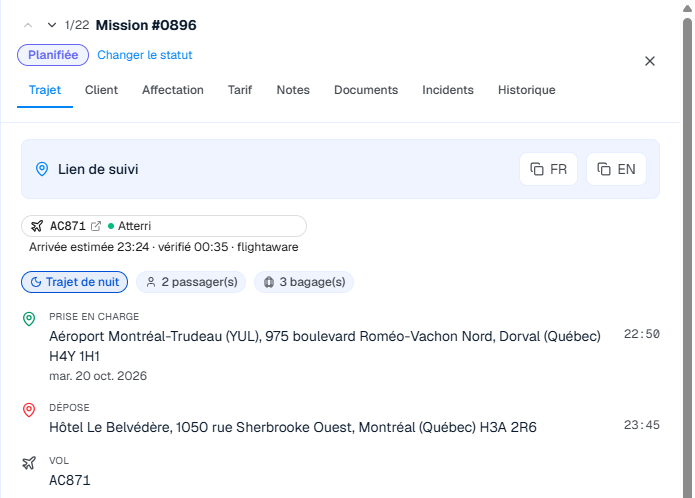Click the airplane icon in the AC871 pill
The image size is (695, 498).
pos(37,226)
